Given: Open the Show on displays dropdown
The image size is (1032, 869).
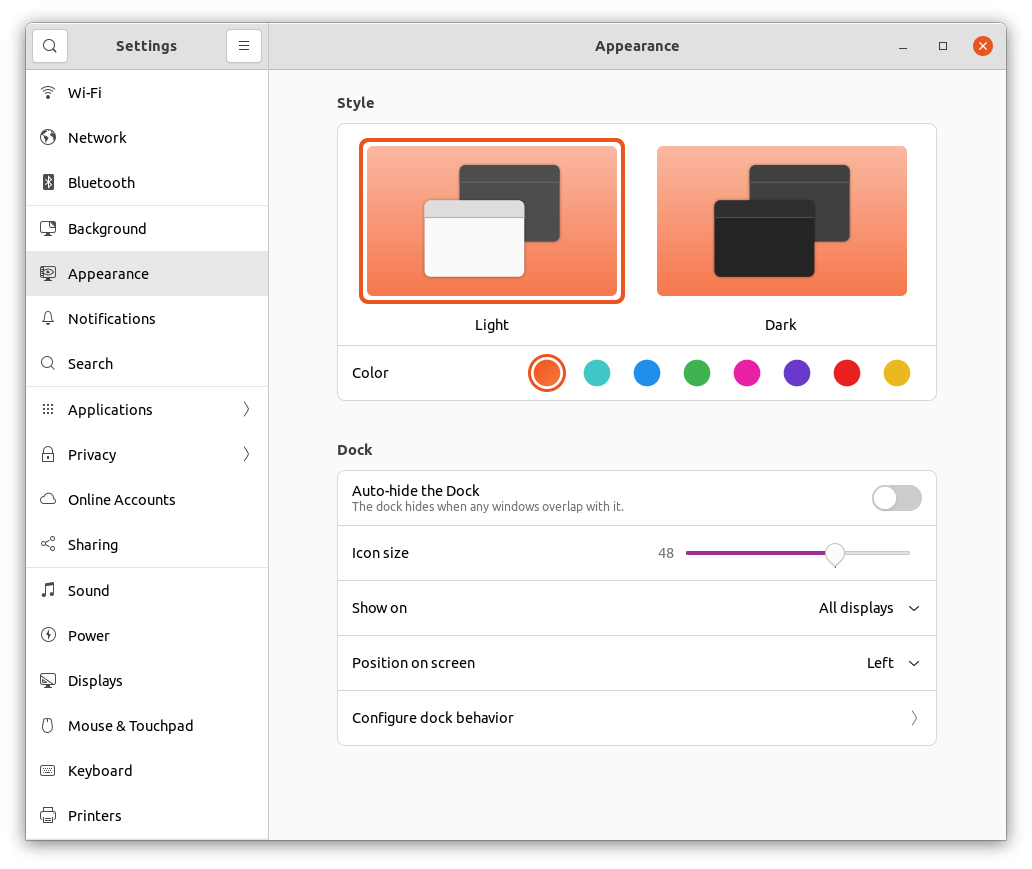Looking at the screenshot, I should click(x=867, y=608).
